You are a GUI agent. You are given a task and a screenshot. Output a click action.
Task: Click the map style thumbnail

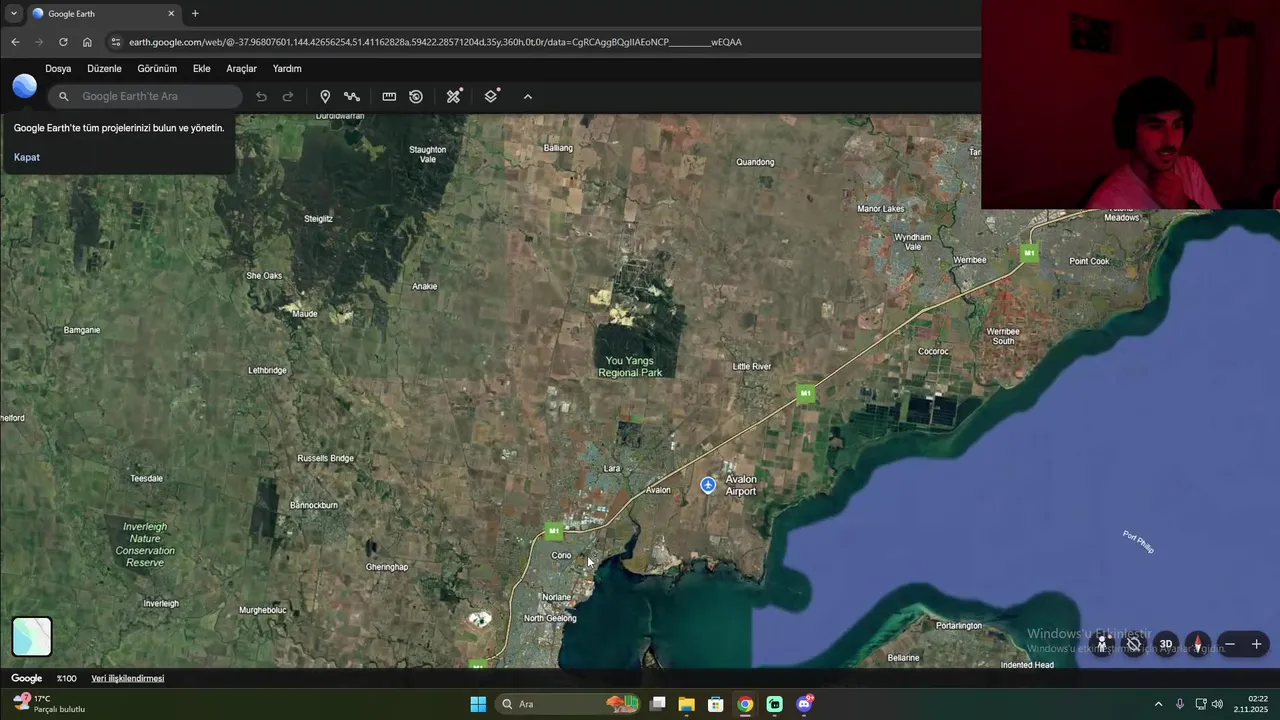click(x=32, y=637)
